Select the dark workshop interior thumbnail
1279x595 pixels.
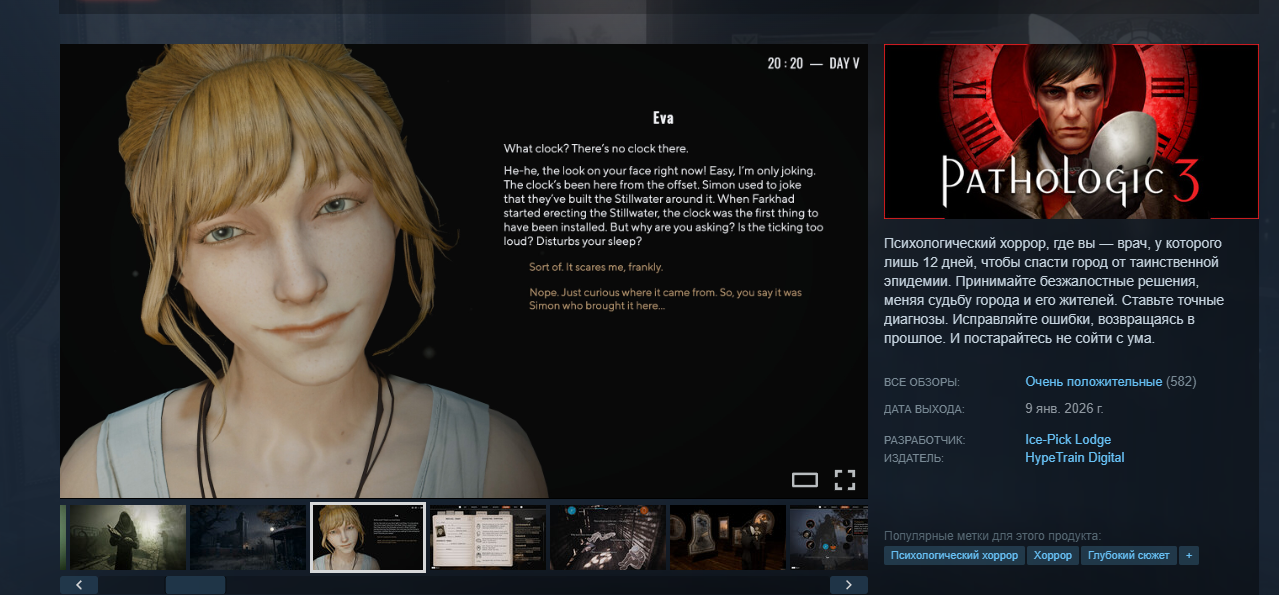[x=608, y=538]
